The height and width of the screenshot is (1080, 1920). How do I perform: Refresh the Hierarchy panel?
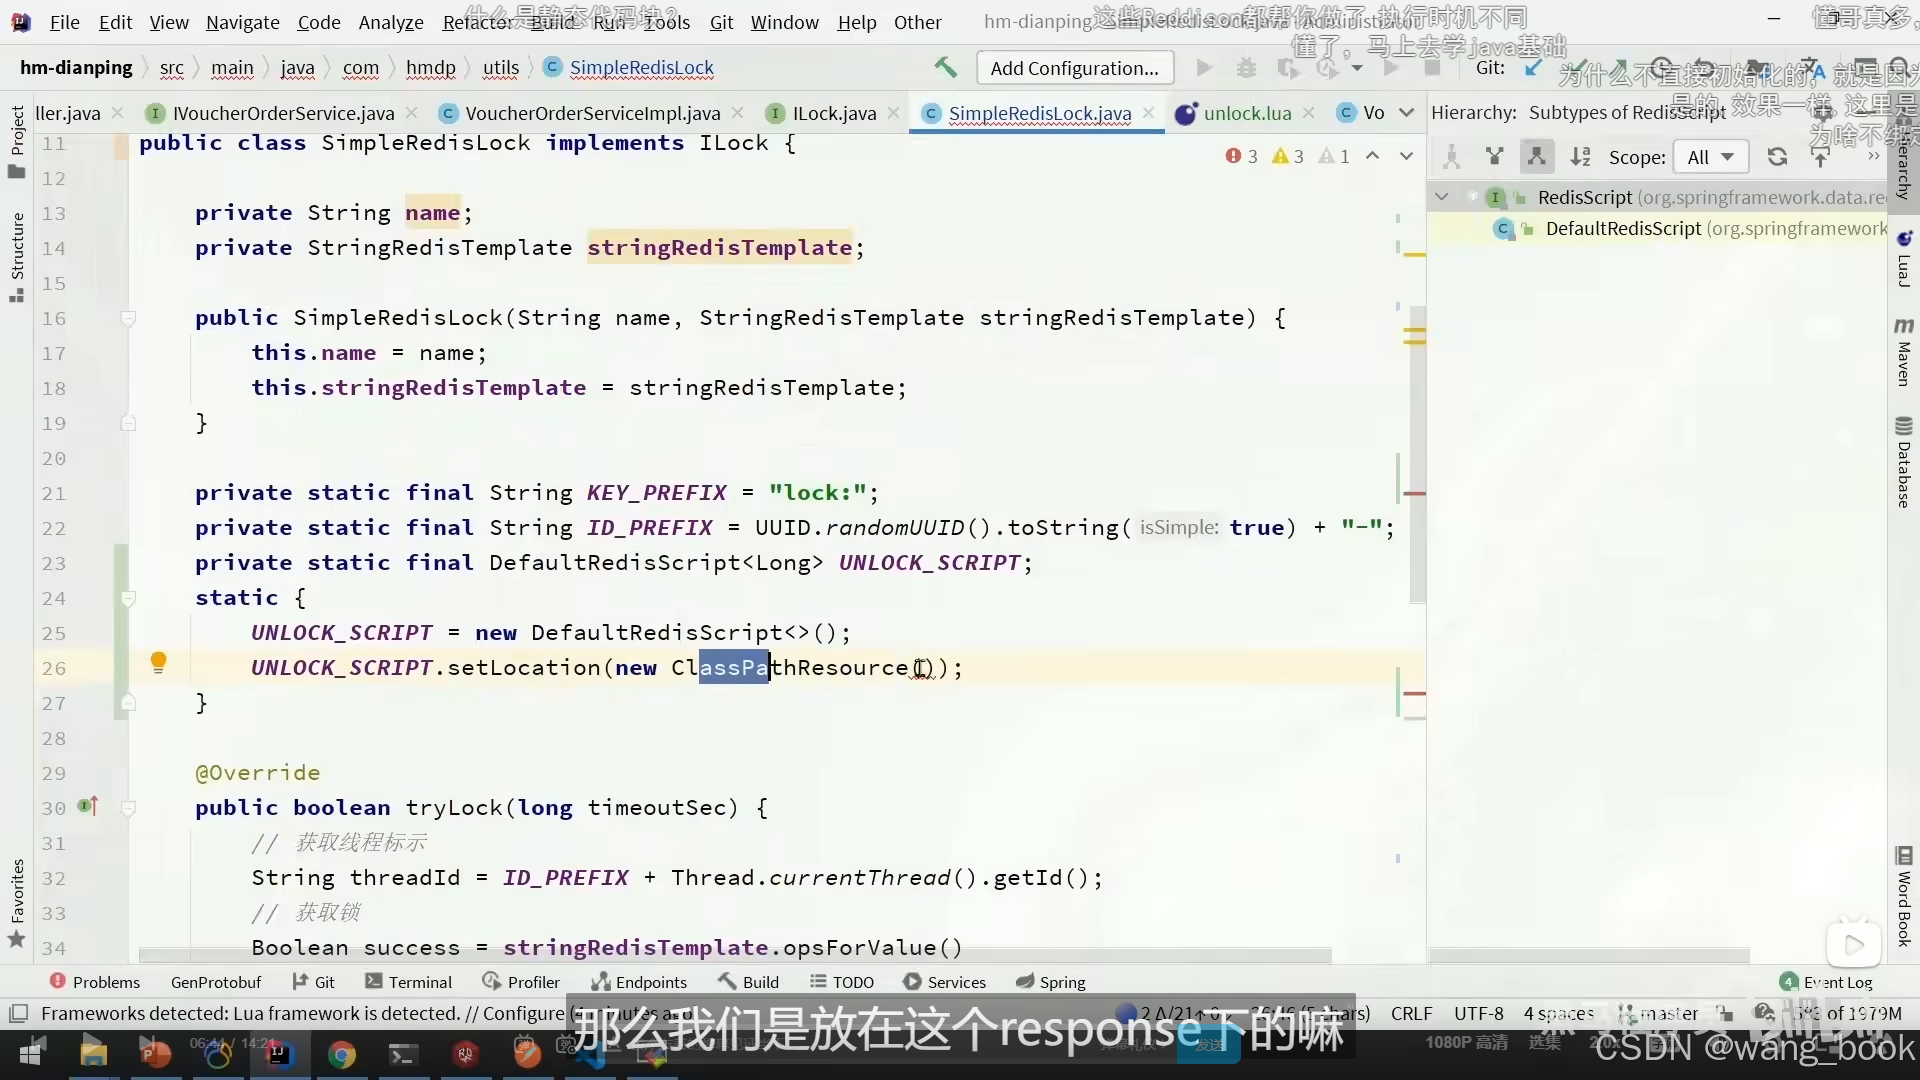1777,157
